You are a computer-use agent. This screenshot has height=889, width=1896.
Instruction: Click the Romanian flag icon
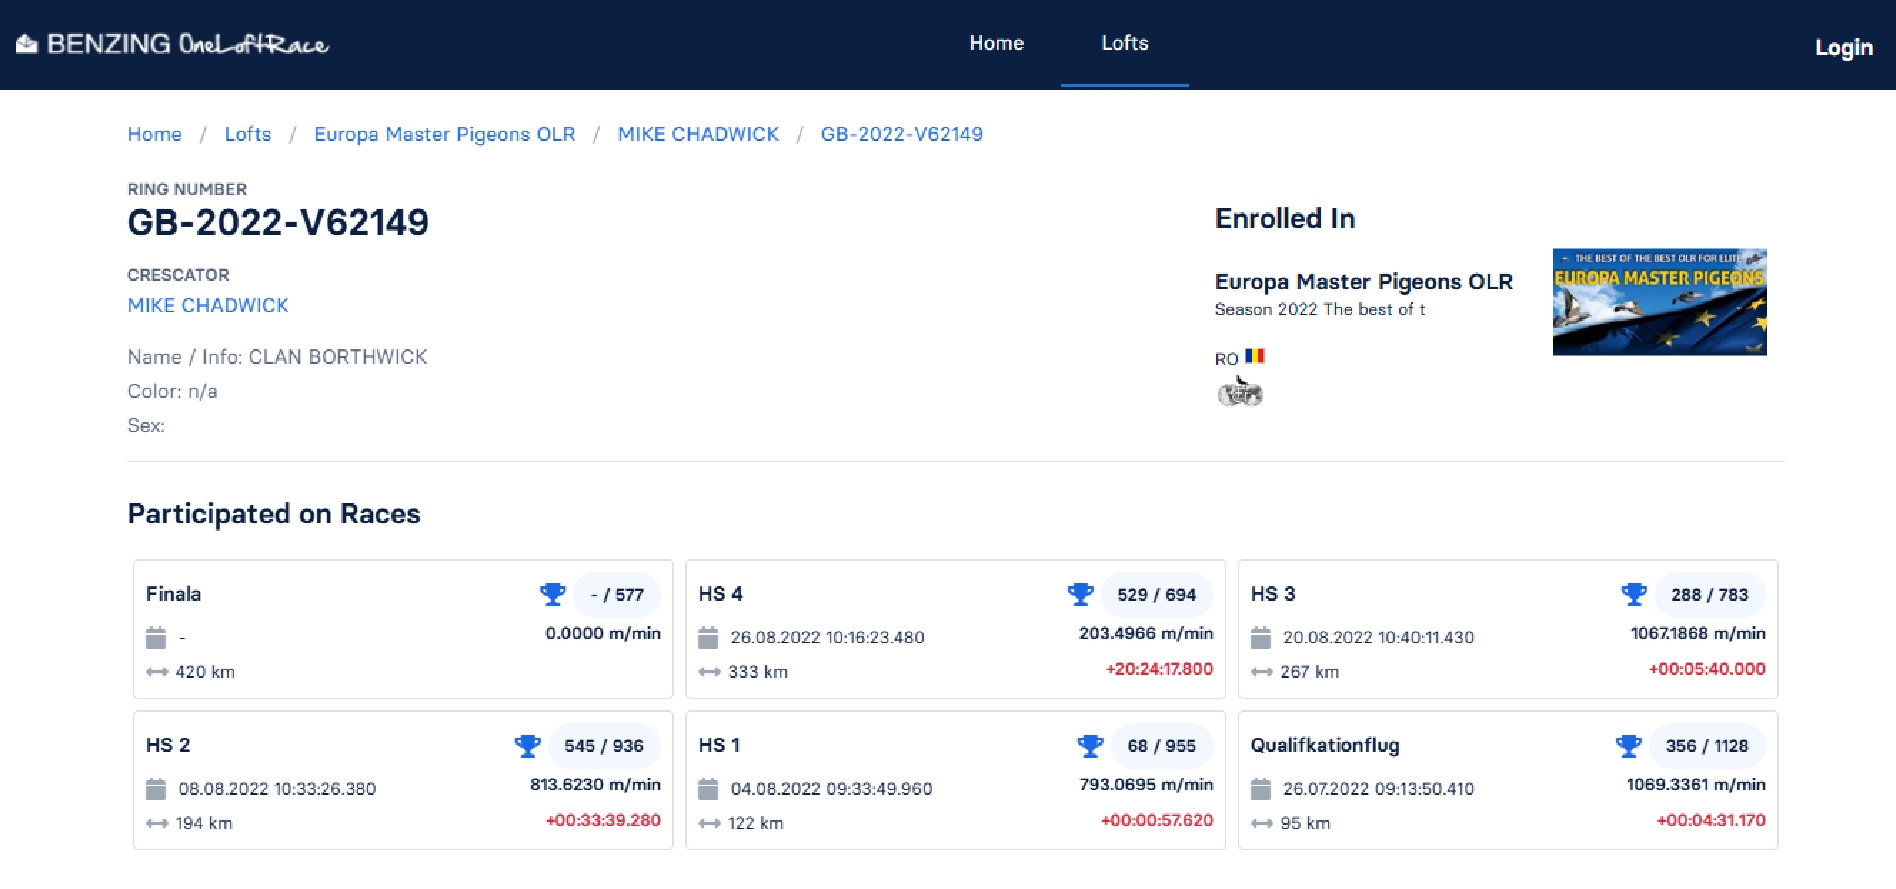[1255, 356]
